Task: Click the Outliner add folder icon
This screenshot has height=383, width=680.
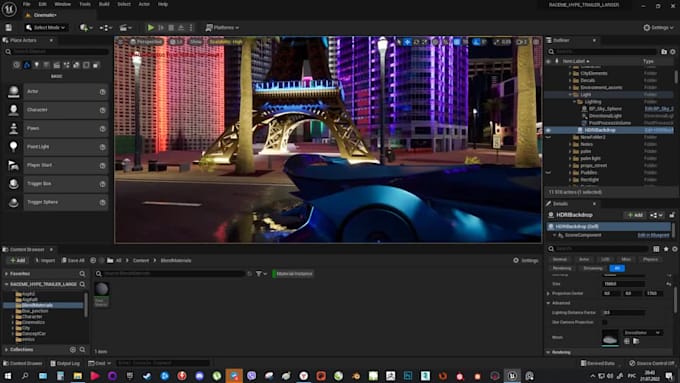Action: [x=664, y=52]
